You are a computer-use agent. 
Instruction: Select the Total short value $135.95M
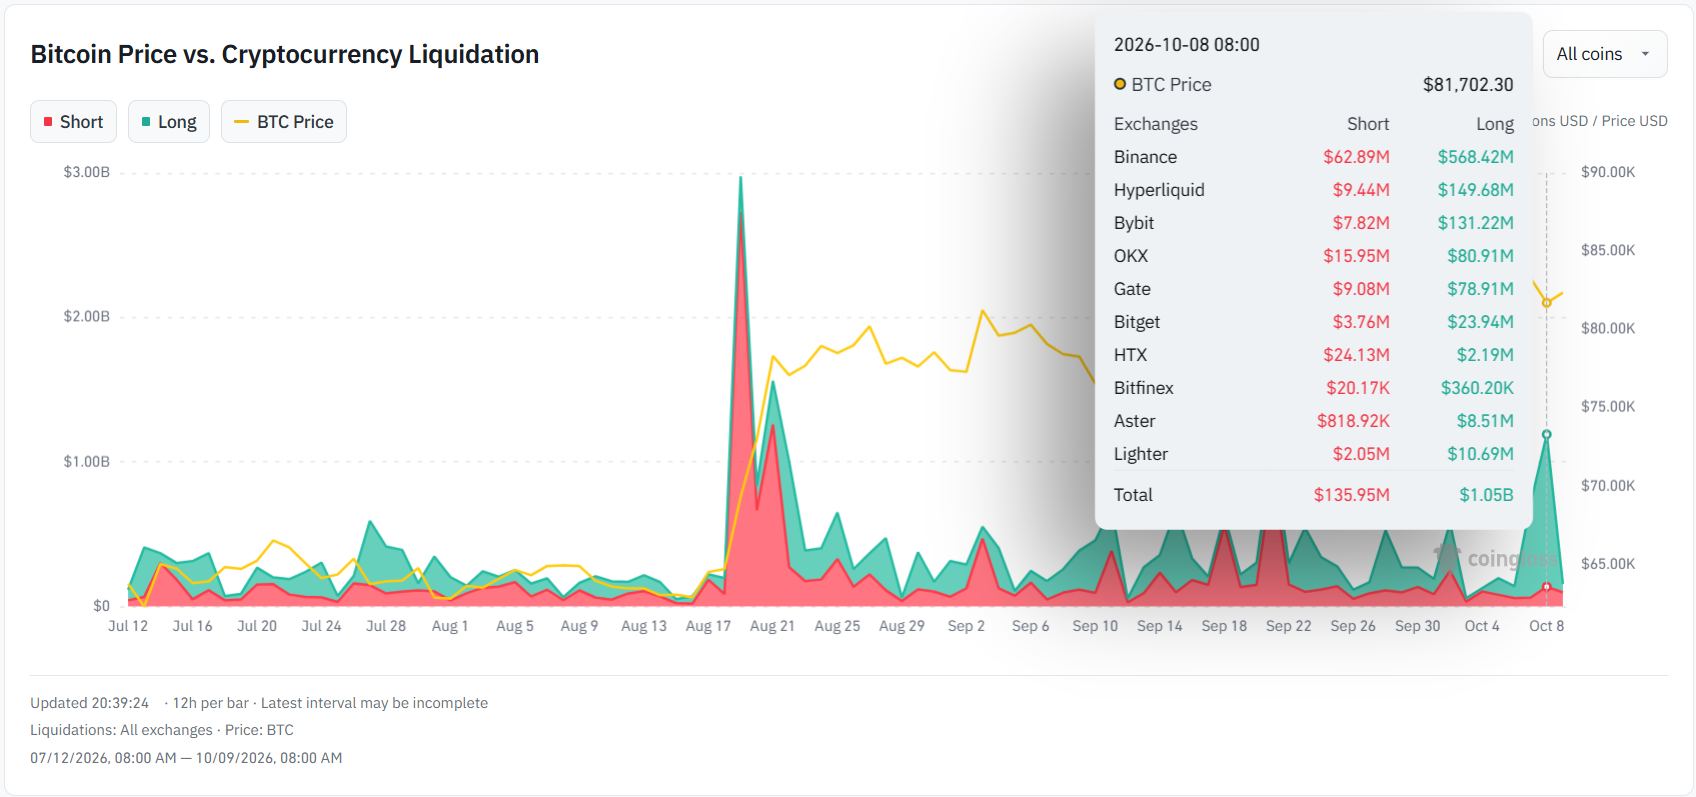coord(1352,495)
